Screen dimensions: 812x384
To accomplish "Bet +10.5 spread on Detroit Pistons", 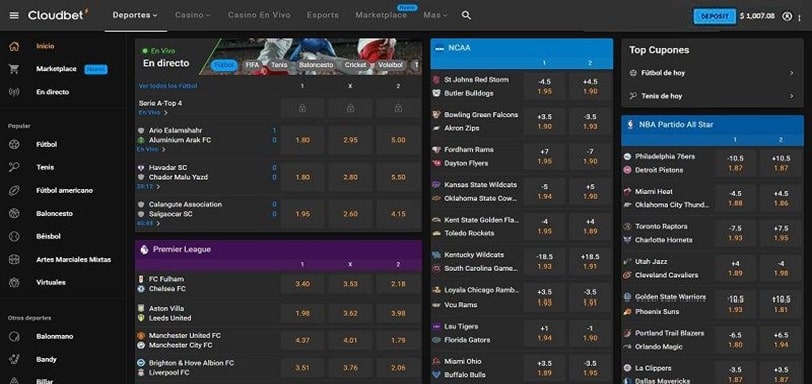I will pyautogui.click(x=780, y=163).
